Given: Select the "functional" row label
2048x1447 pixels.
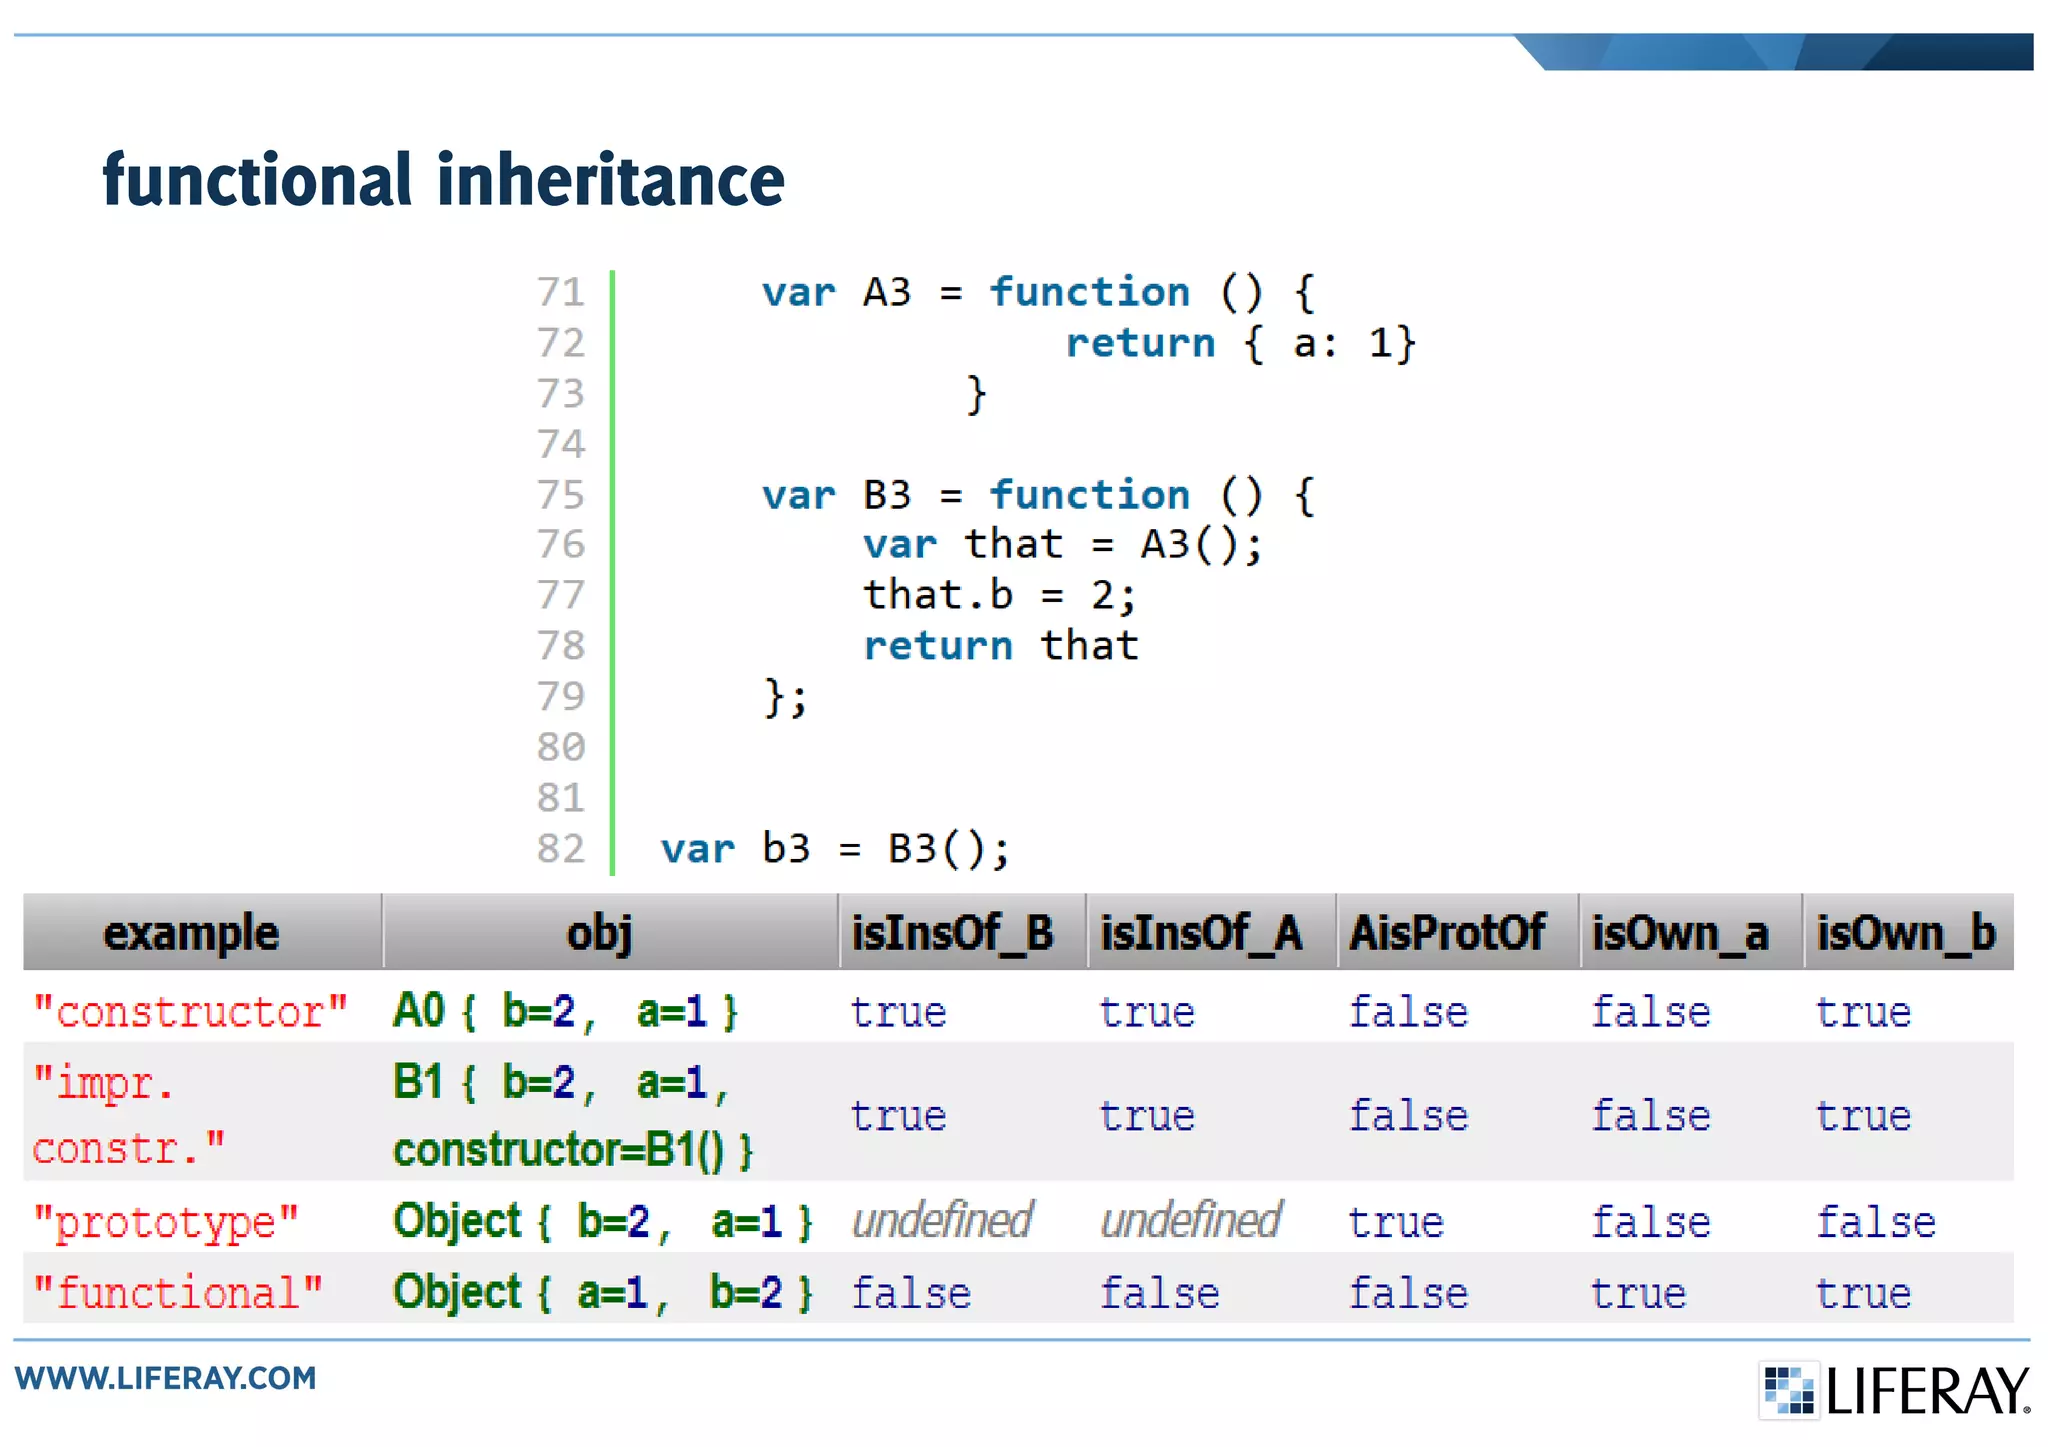Looking at the screenshot, I should click(179, 1293).
